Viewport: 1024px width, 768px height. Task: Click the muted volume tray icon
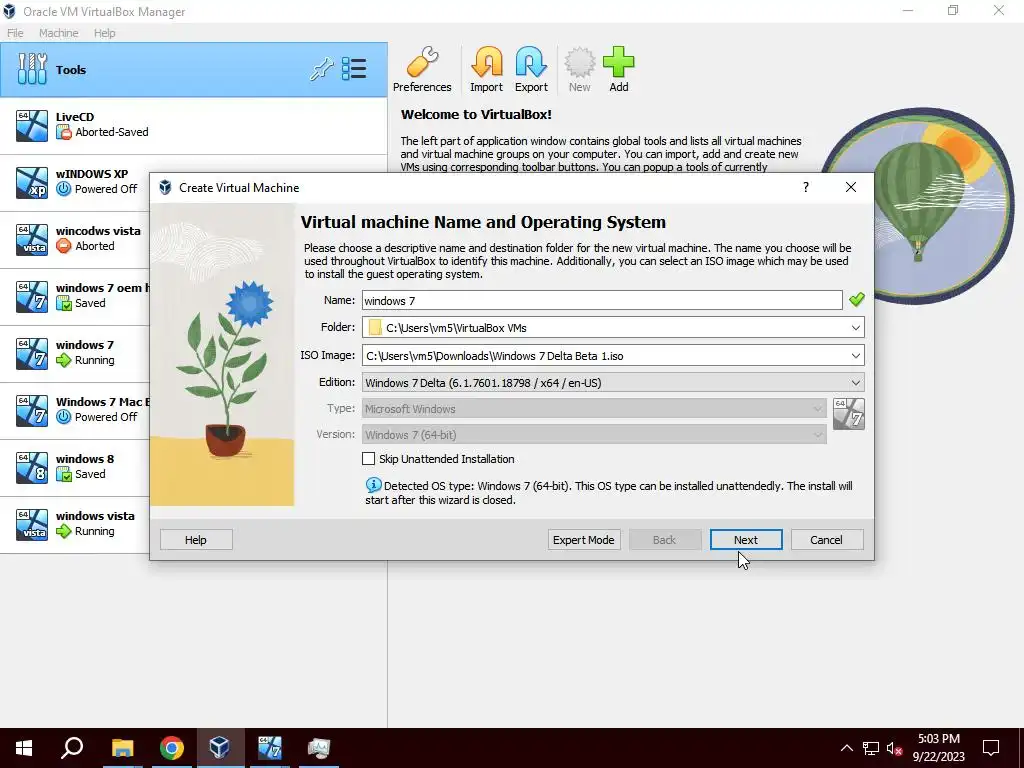[895, 748]
